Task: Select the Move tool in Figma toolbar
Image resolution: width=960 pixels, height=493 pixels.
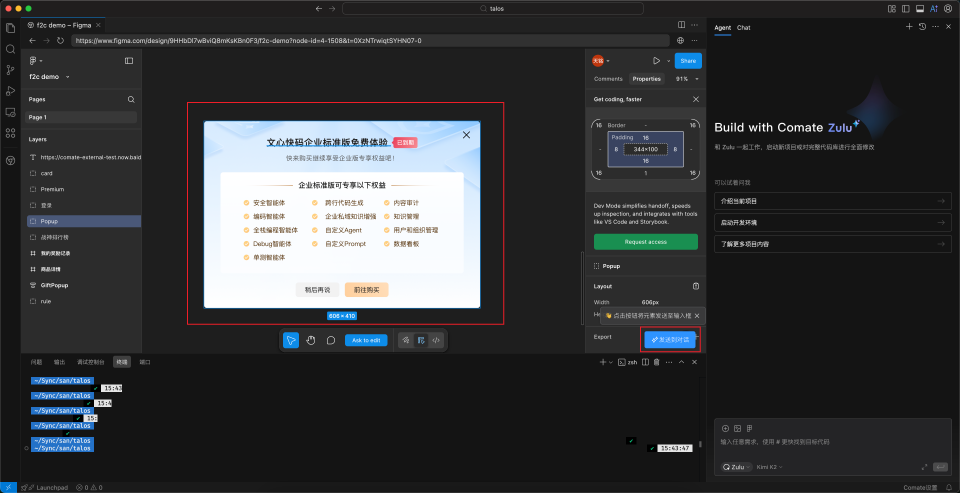Action: [290, 340]
